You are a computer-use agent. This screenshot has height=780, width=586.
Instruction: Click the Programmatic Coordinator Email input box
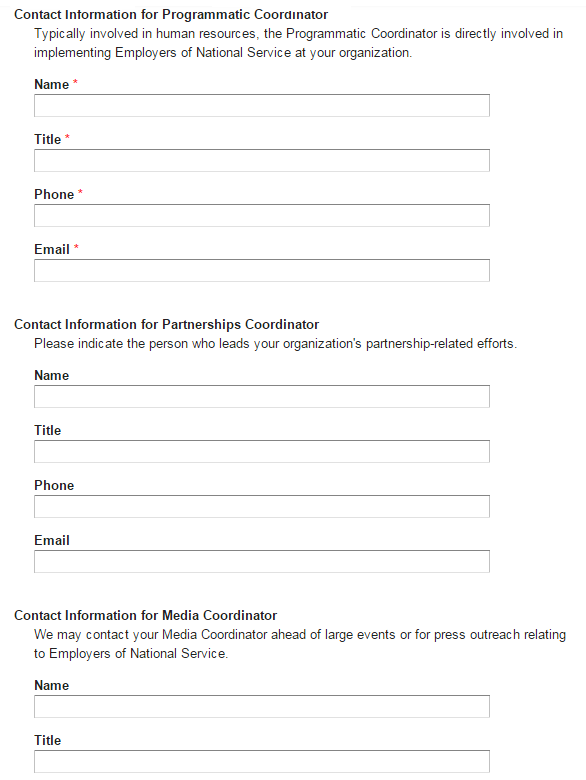point(262,271)
